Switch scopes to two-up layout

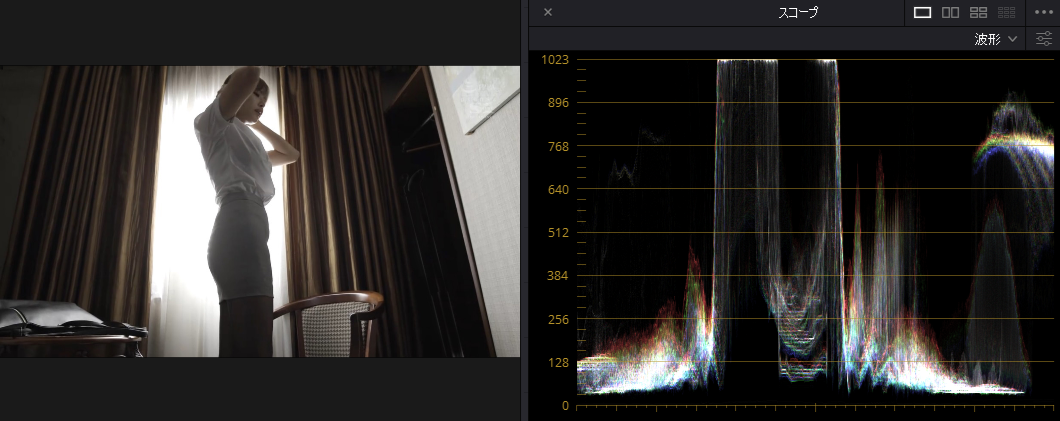(x=950, y=12)
